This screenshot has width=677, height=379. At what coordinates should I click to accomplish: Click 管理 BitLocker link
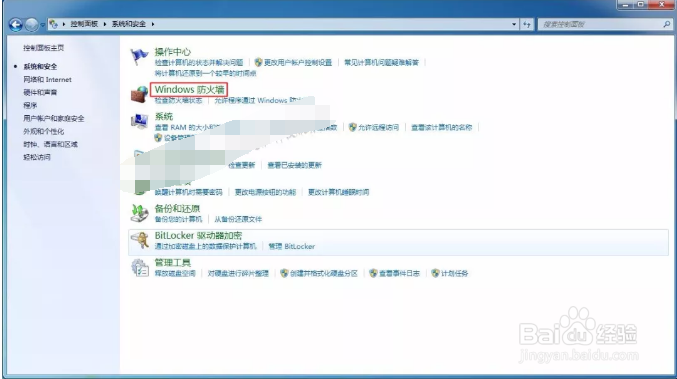pos(291,246)
